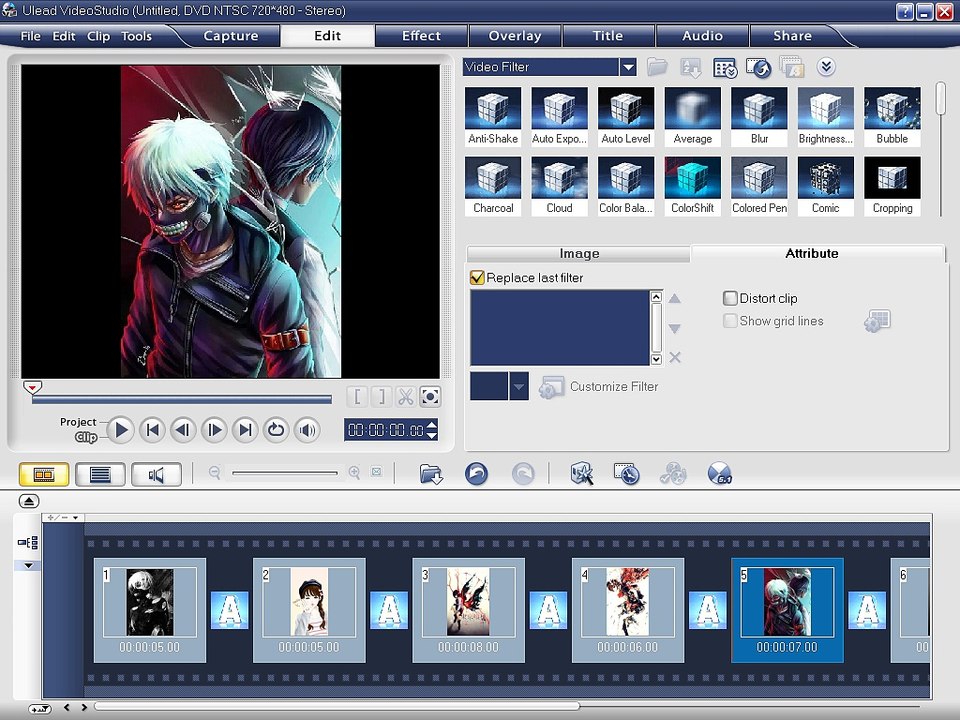Open Smart Proxy Manager icon
This screenshot has height=720, width=960.
click(582, 473)
